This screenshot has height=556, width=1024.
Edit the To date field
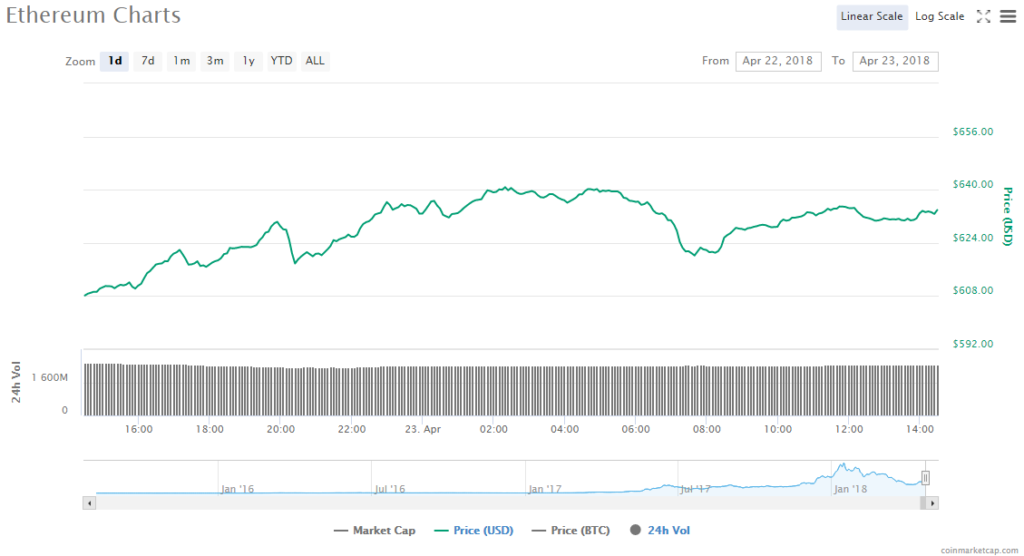click(895, 61)
